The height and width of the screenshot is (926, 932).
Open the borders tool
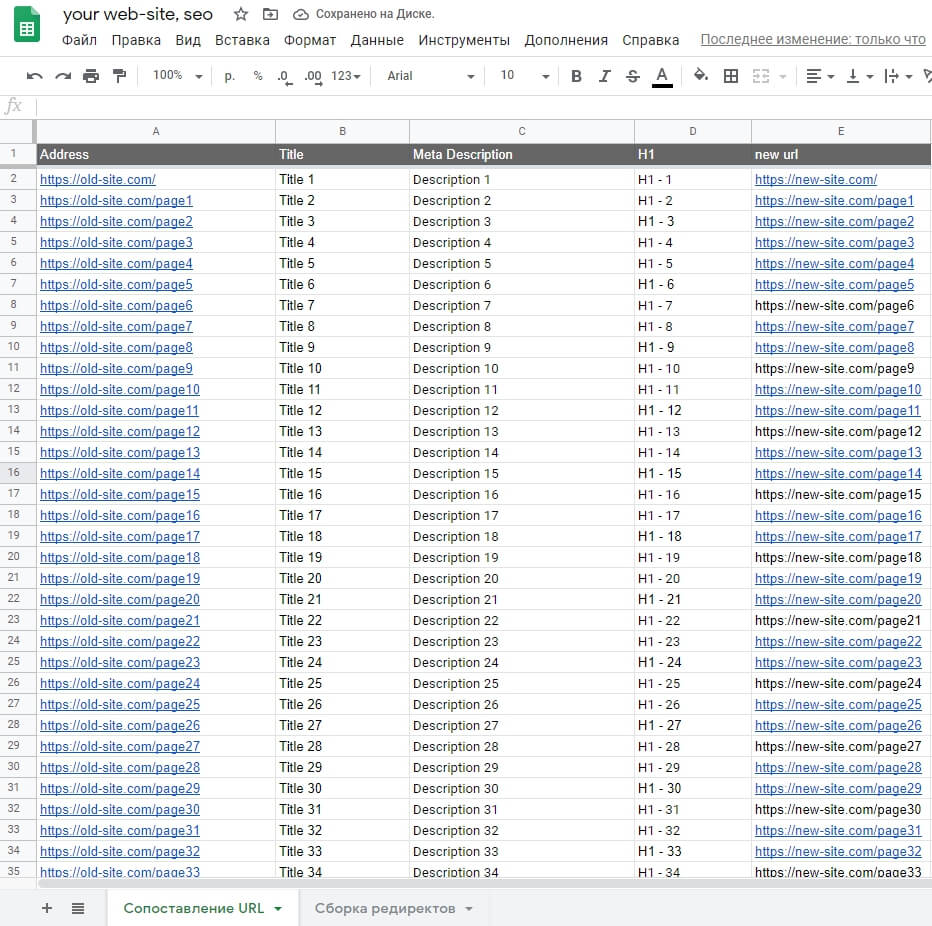point(731,76)
